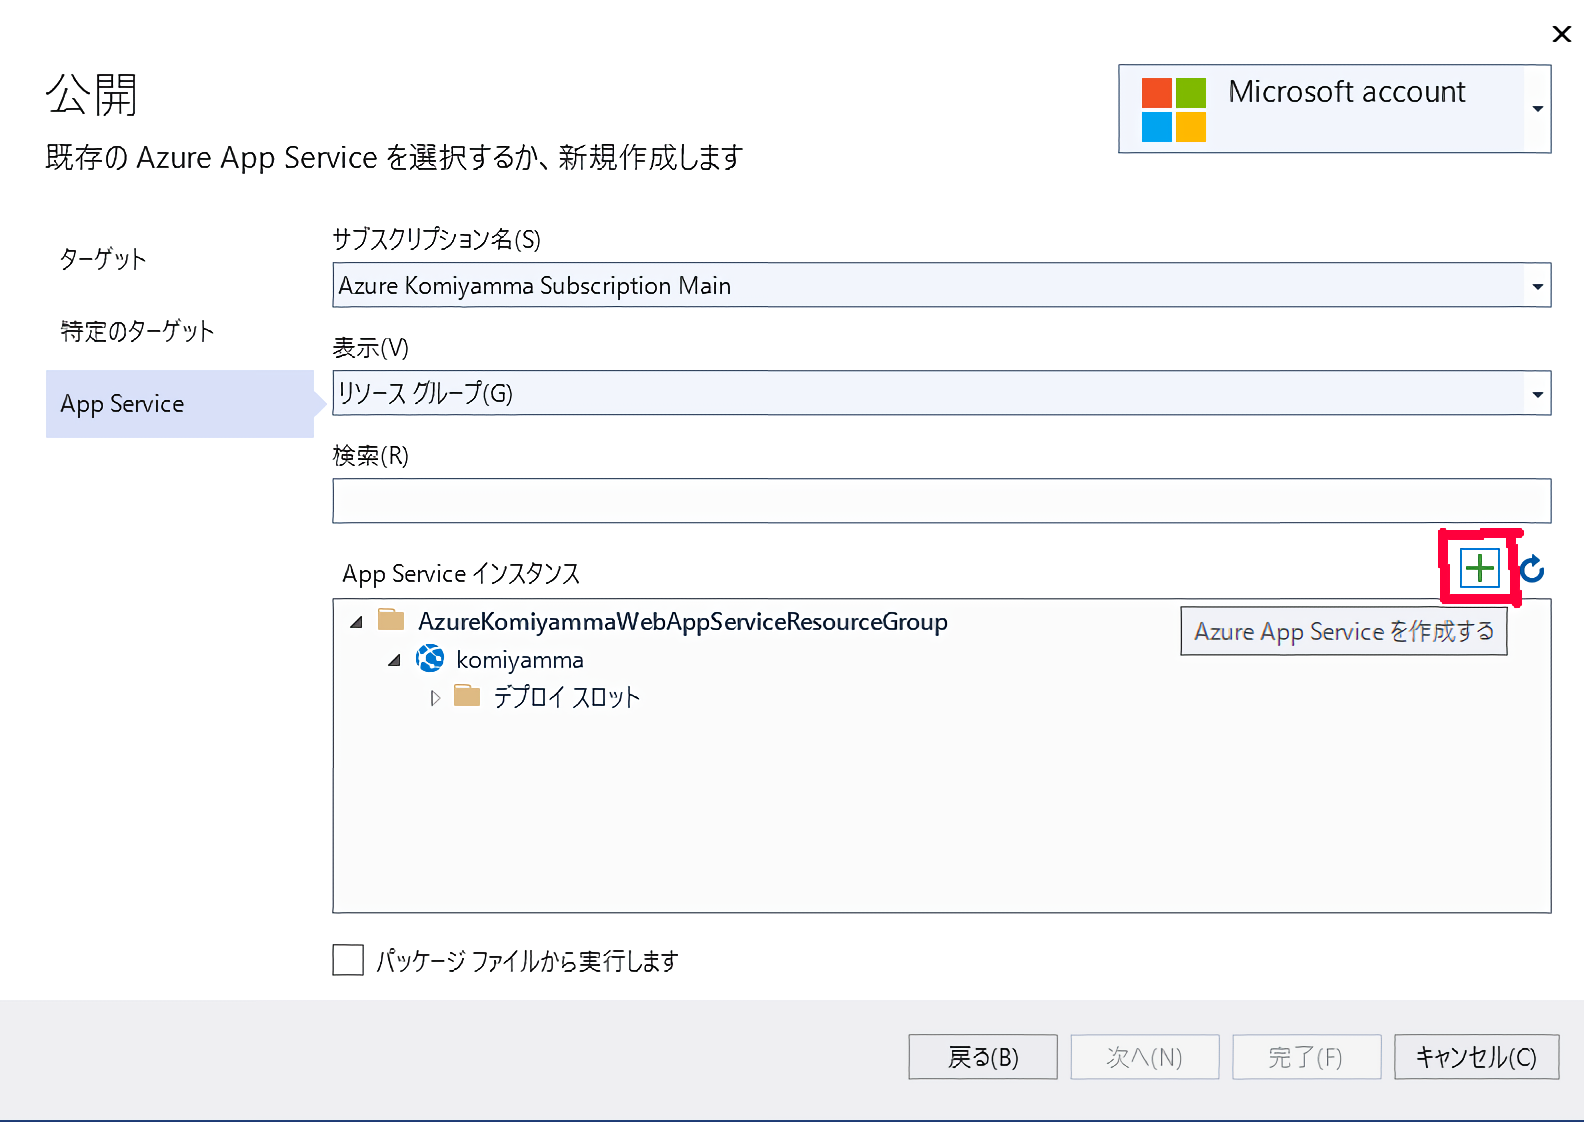This screenshot has width=1584, height=1122.
Task: Open the 表示 resource group dropdown
Action: pos(1537,394)
